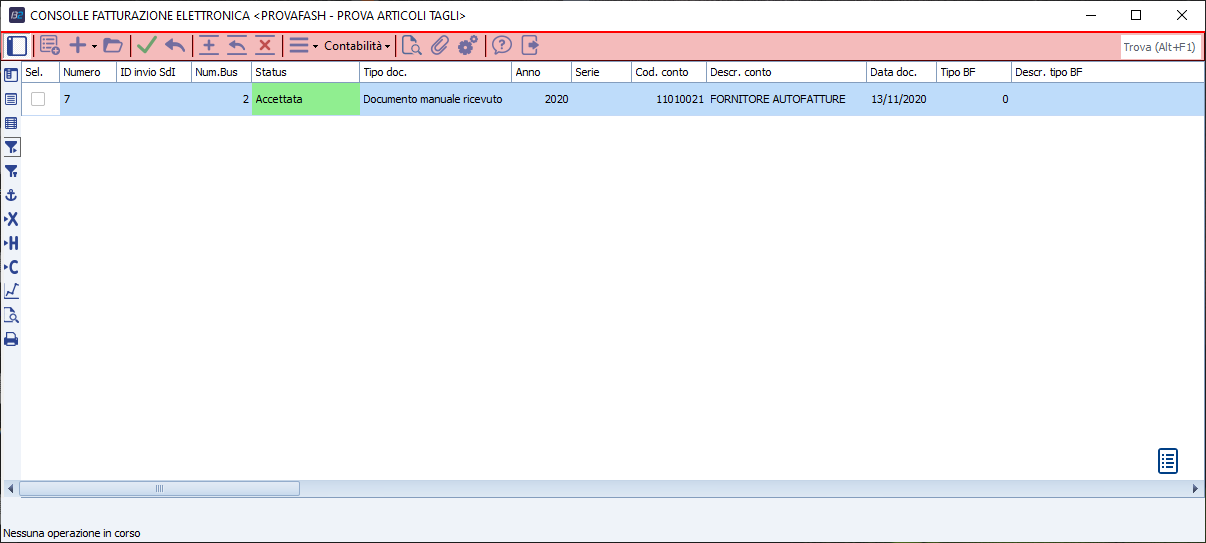Click the undo arrow icon after checkmark
1206x543 pixels.
[175, 45]
